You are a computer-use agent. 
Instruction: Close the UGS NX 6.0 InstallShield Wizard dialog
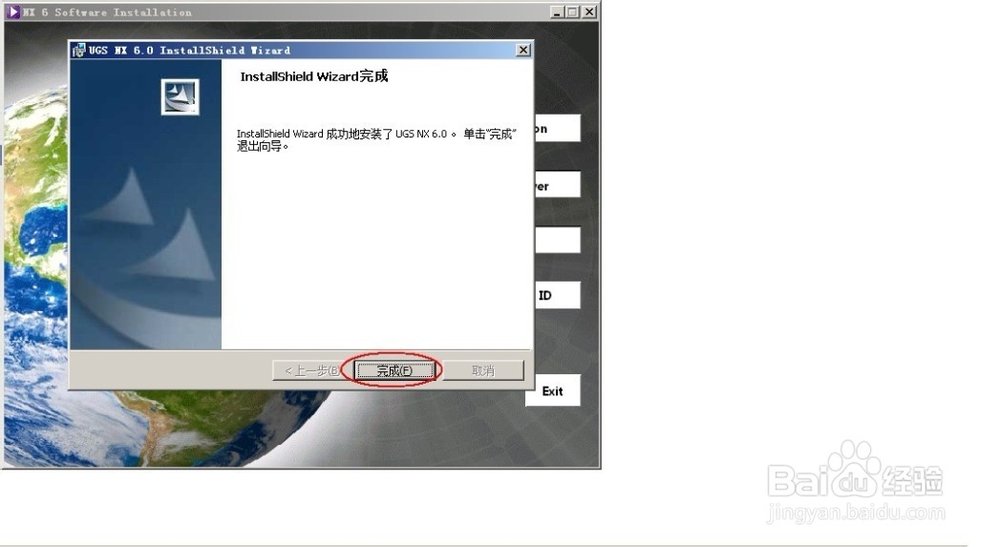coord(523,50)
